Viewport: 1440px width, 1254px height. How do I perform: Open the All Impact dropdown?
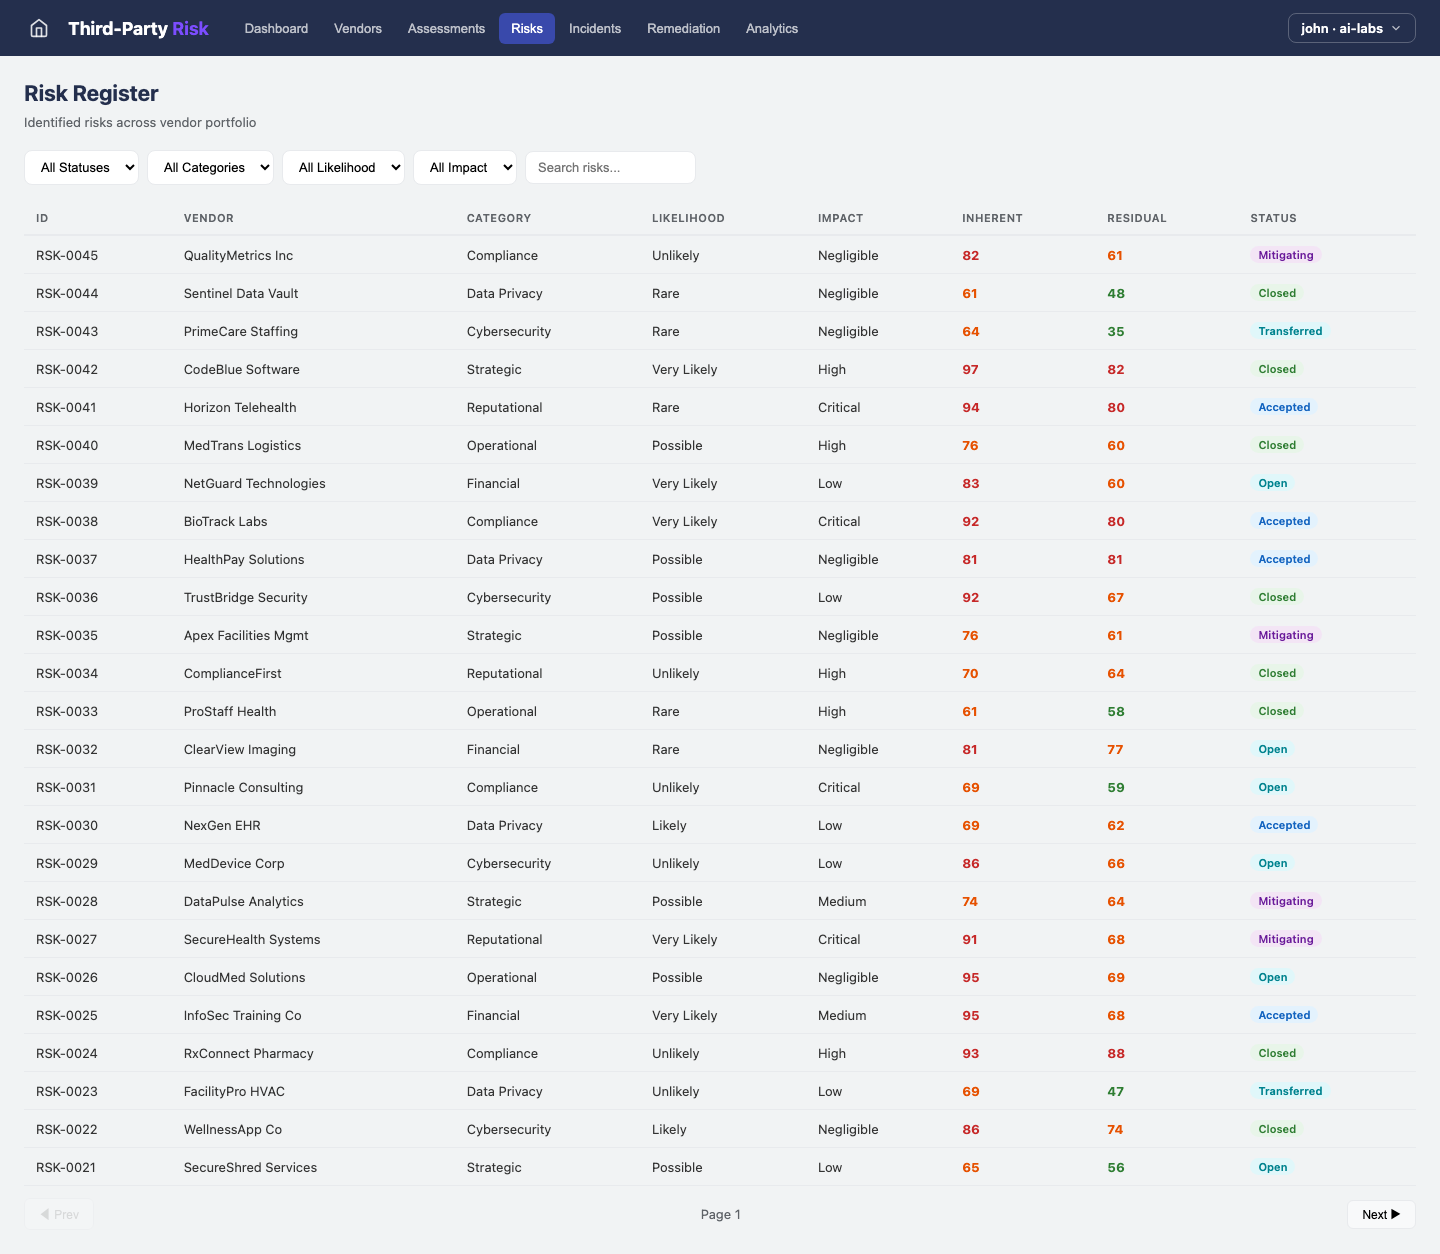[x=465, y=168]
